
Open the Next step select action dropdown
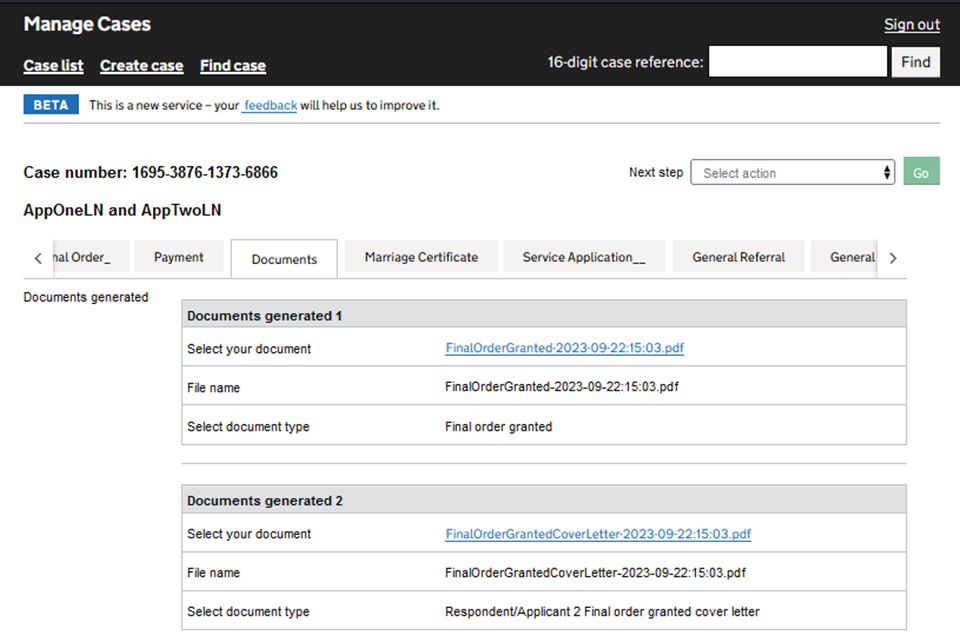pos(792,173)
